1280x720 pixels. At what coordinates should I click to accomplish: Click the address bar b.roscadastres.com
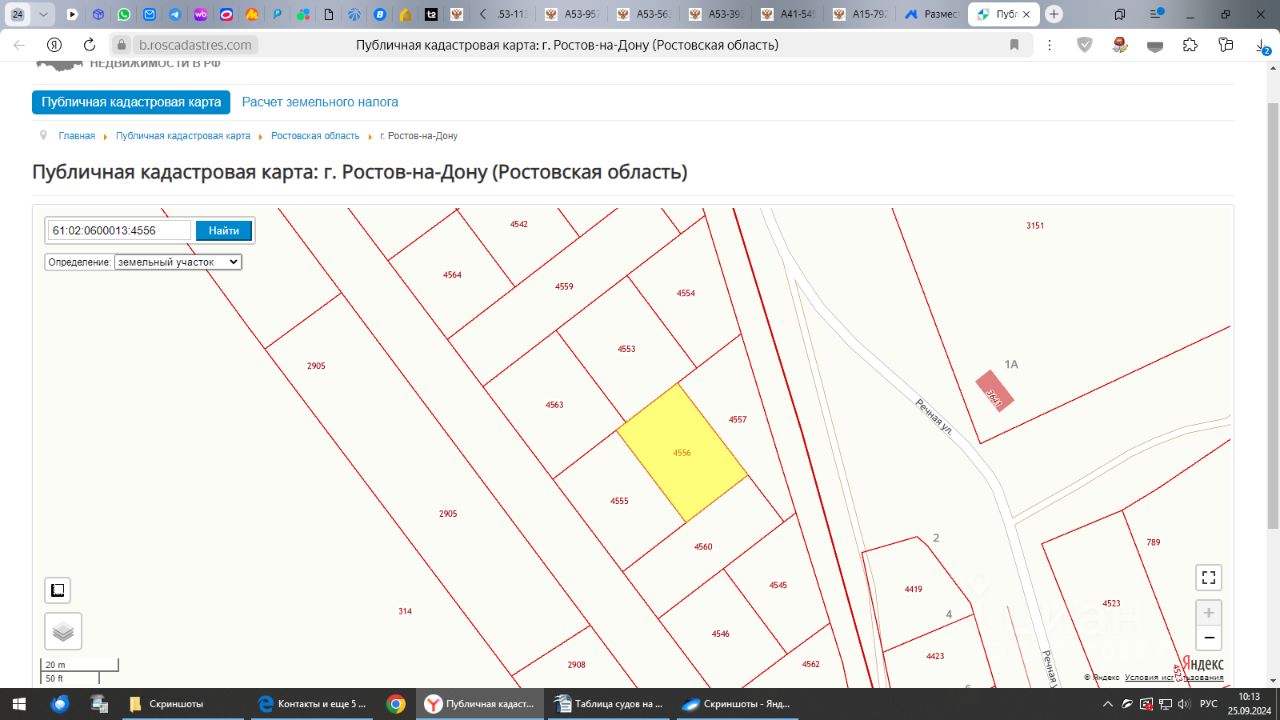click(x=195, y=45)
